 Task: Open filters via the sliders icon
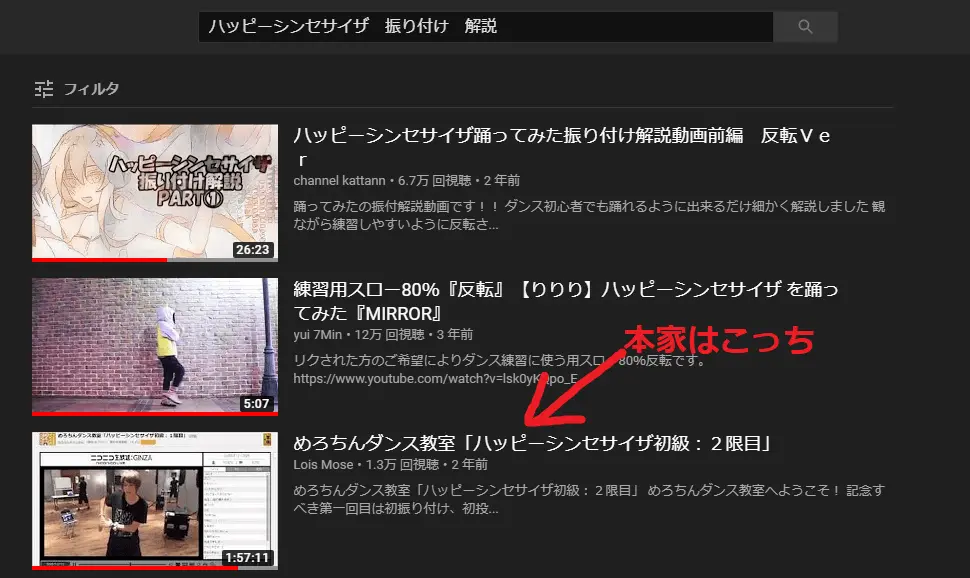44,89
